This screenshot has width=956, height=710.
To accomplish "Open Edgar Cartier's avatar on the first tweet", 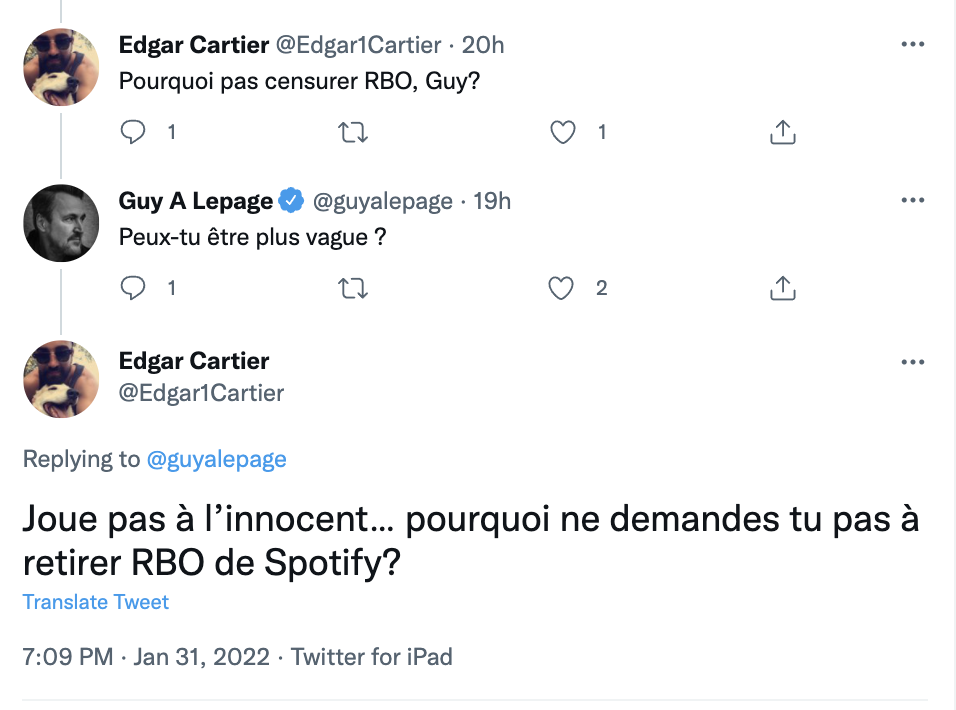I will pos(61,67).
